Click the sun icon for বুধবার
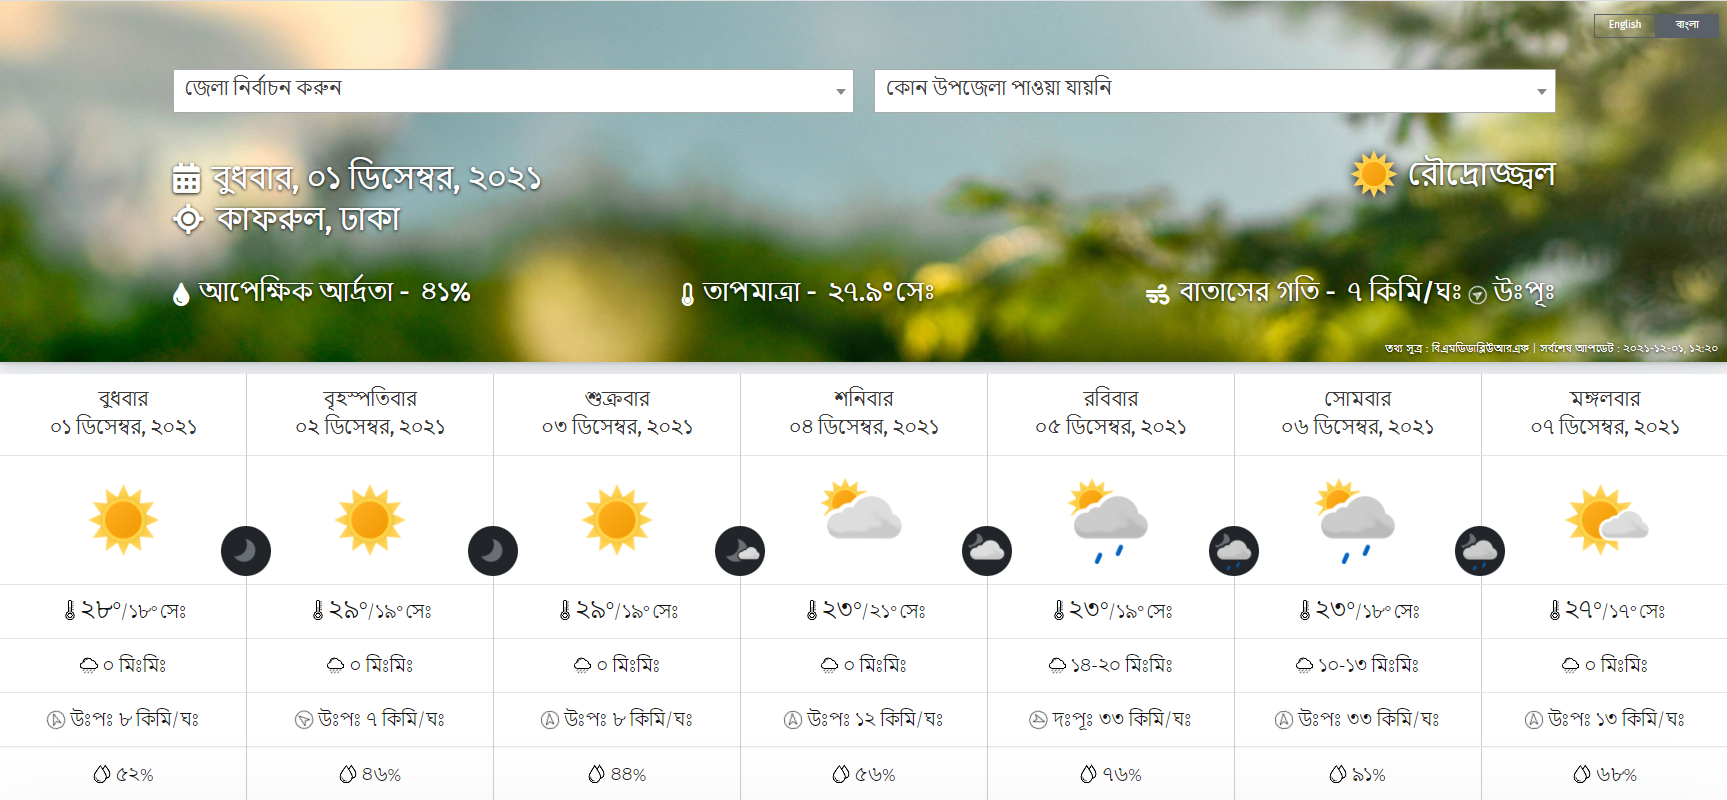Image resolution: width=1727 pixels, height=800 pixels. click(x=123, y=520)
